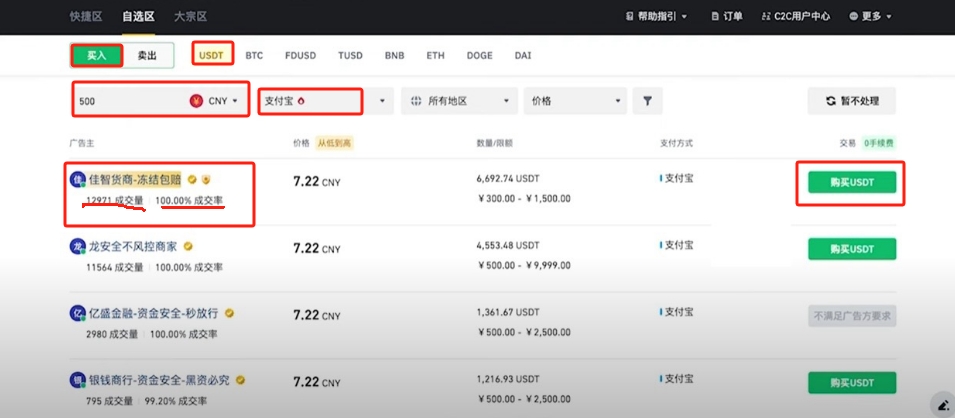Expand the 所有地区 region dropdown
The height and width of the screenshot is (418, 955).
tap(460, 101)
